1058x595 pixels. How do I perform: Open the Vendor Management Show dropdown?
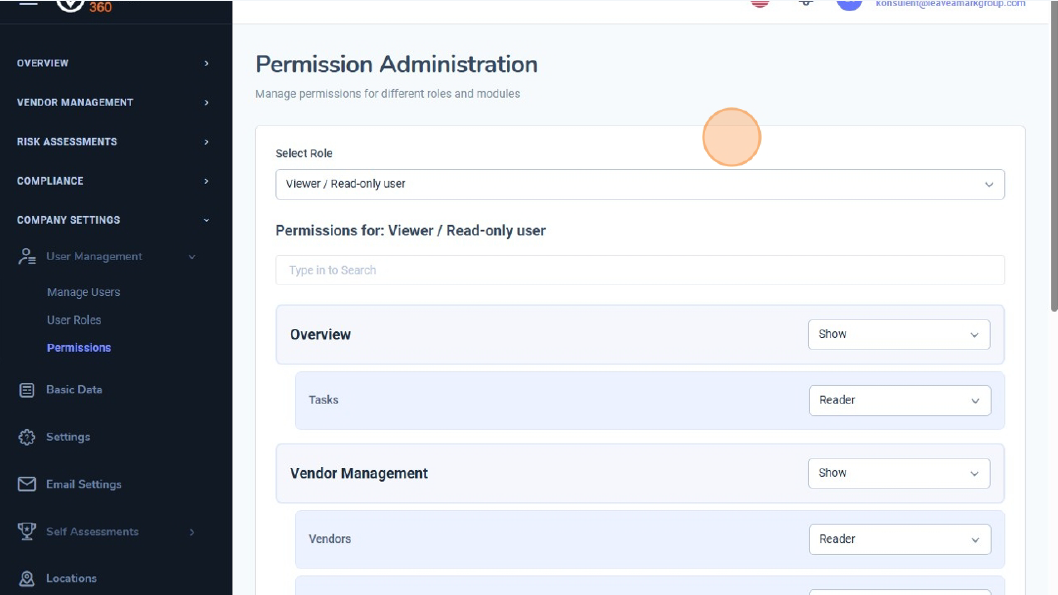coord(898,473)
